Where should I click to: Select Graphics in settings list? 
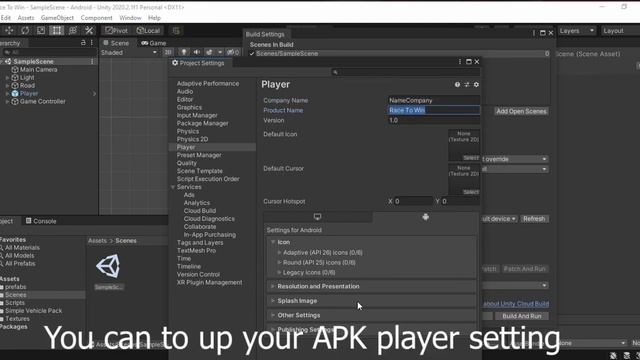point(189,107)
